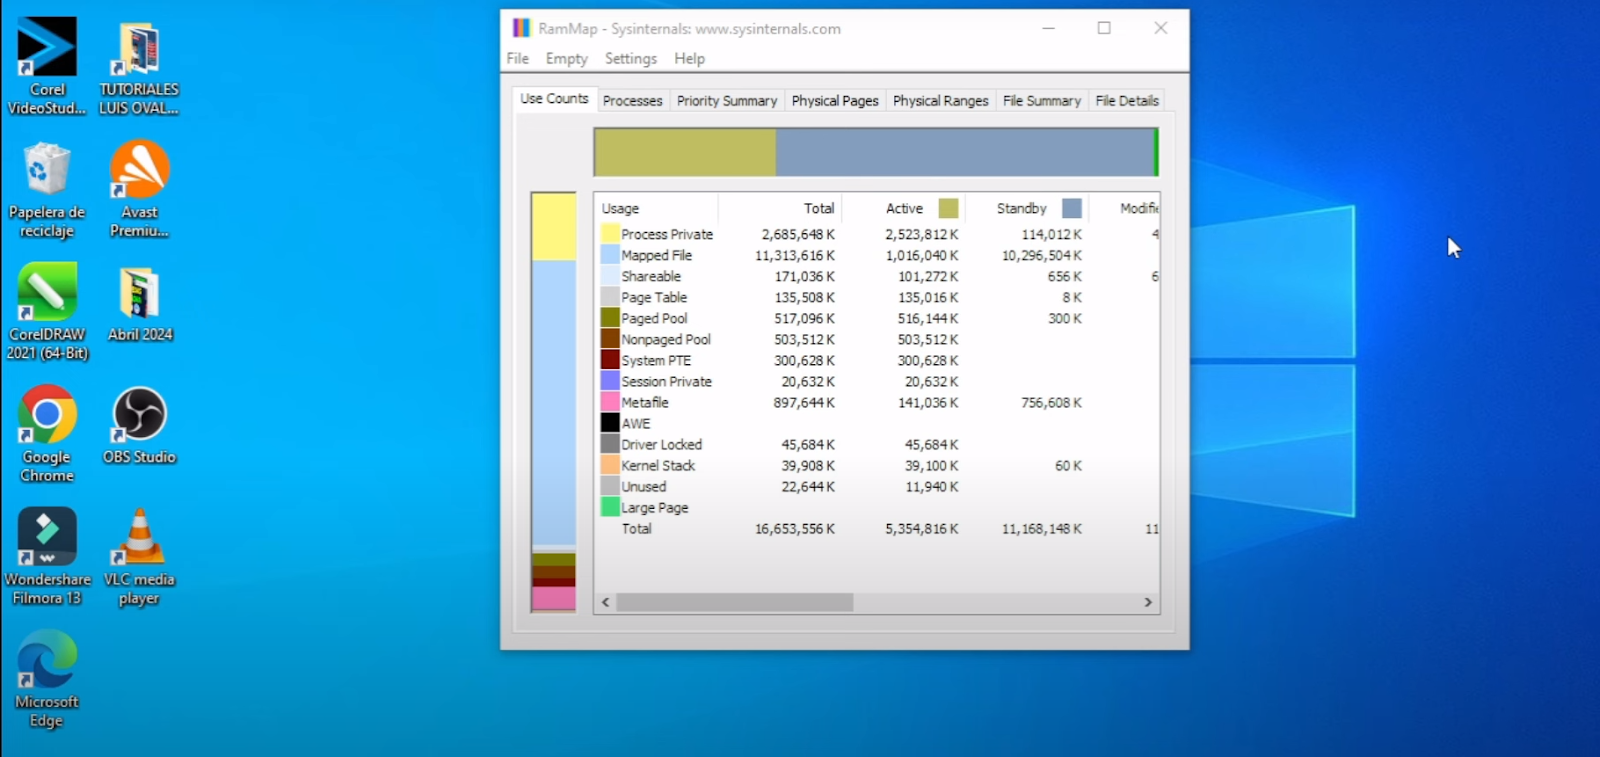Switch to the File Summary tab

click(1042, 101)
